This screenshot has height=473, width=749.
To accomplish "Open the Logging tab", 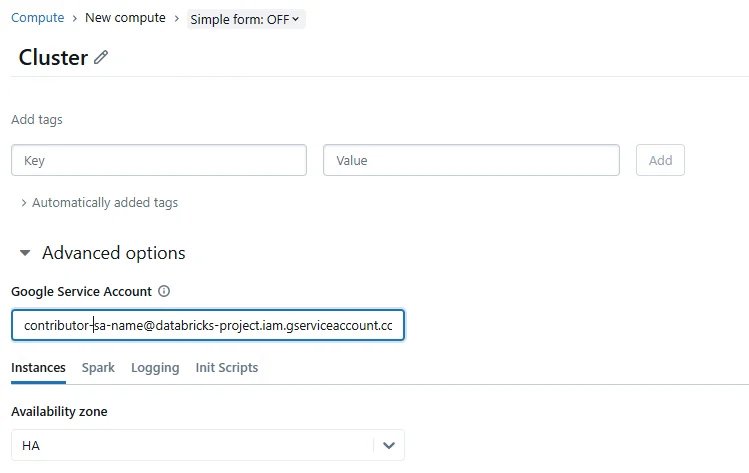I will pyautogui.click(x=155, y=368).
